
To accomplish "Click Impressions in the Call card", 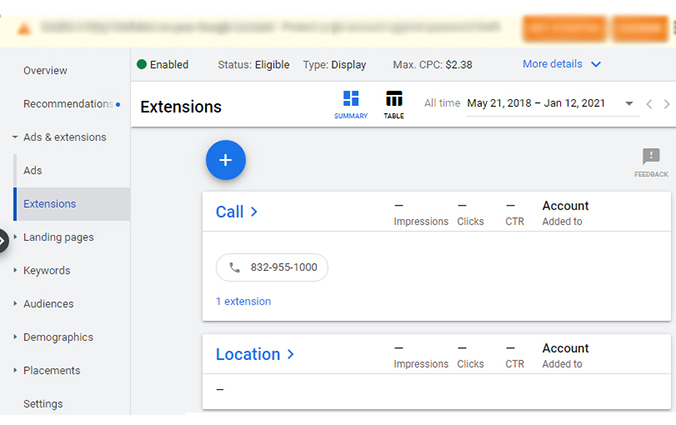I will (x=421, y=222).
